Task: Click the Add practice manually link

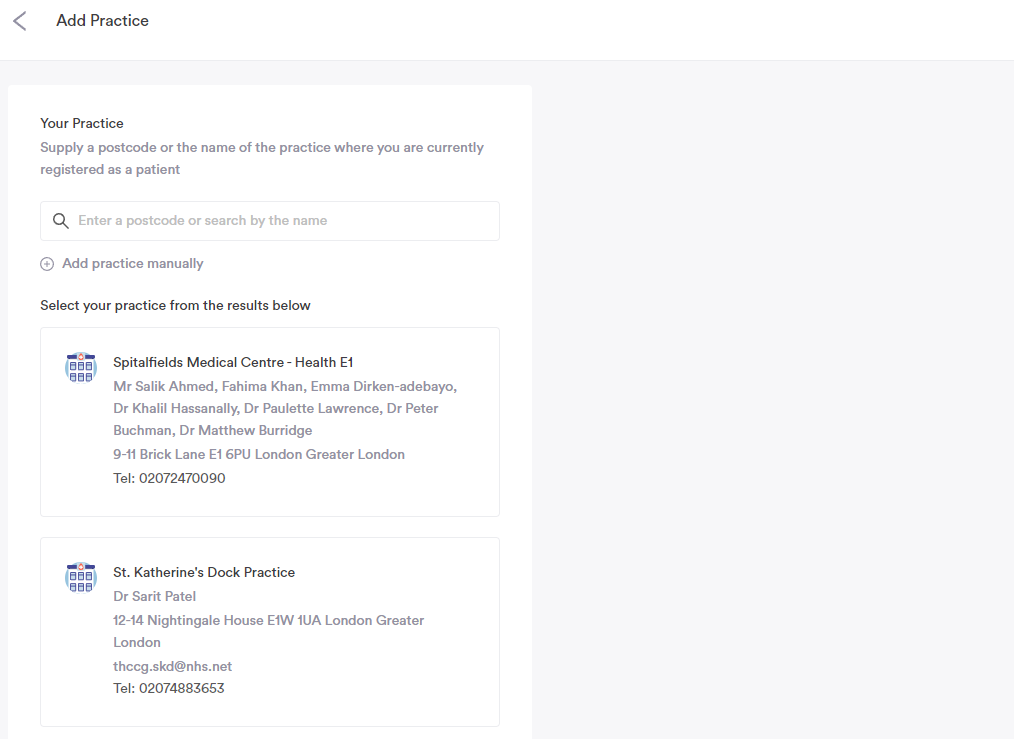Action: [132, 264]
